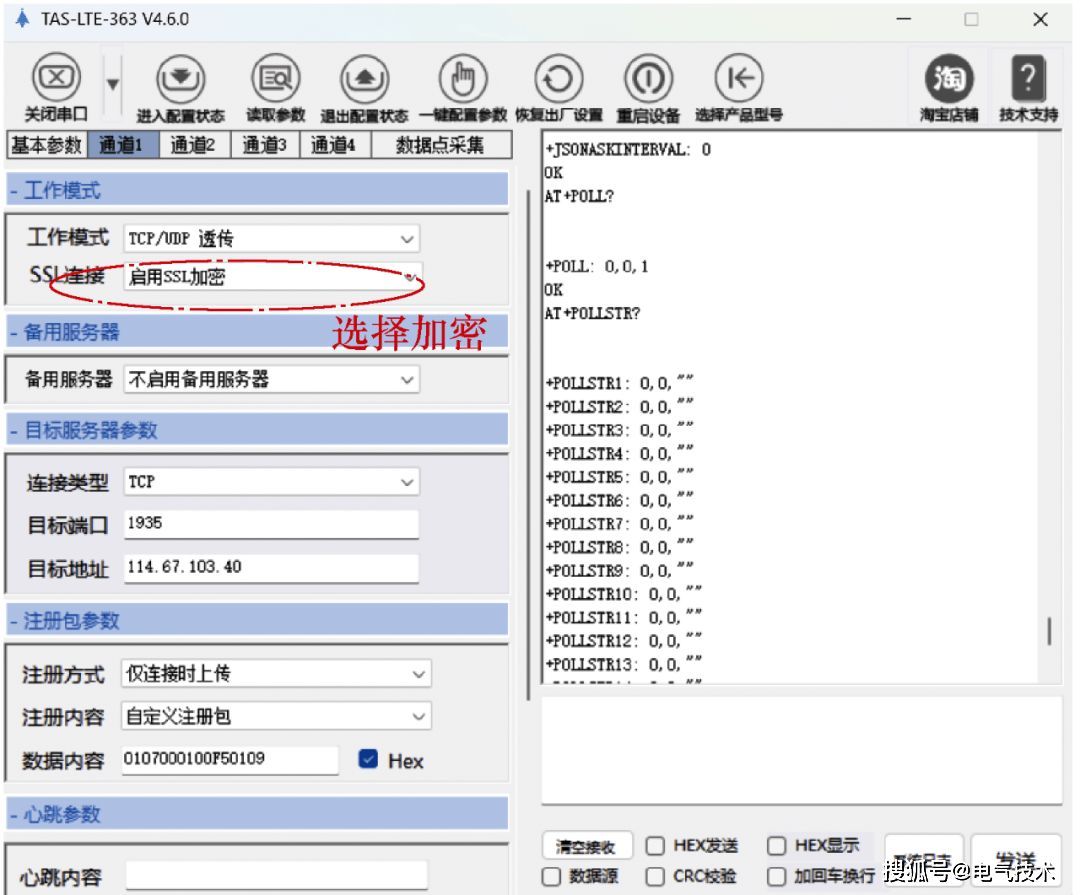
Task: Click the 关闭串口 close serial port icon
Action: click(x=56, y=79)
